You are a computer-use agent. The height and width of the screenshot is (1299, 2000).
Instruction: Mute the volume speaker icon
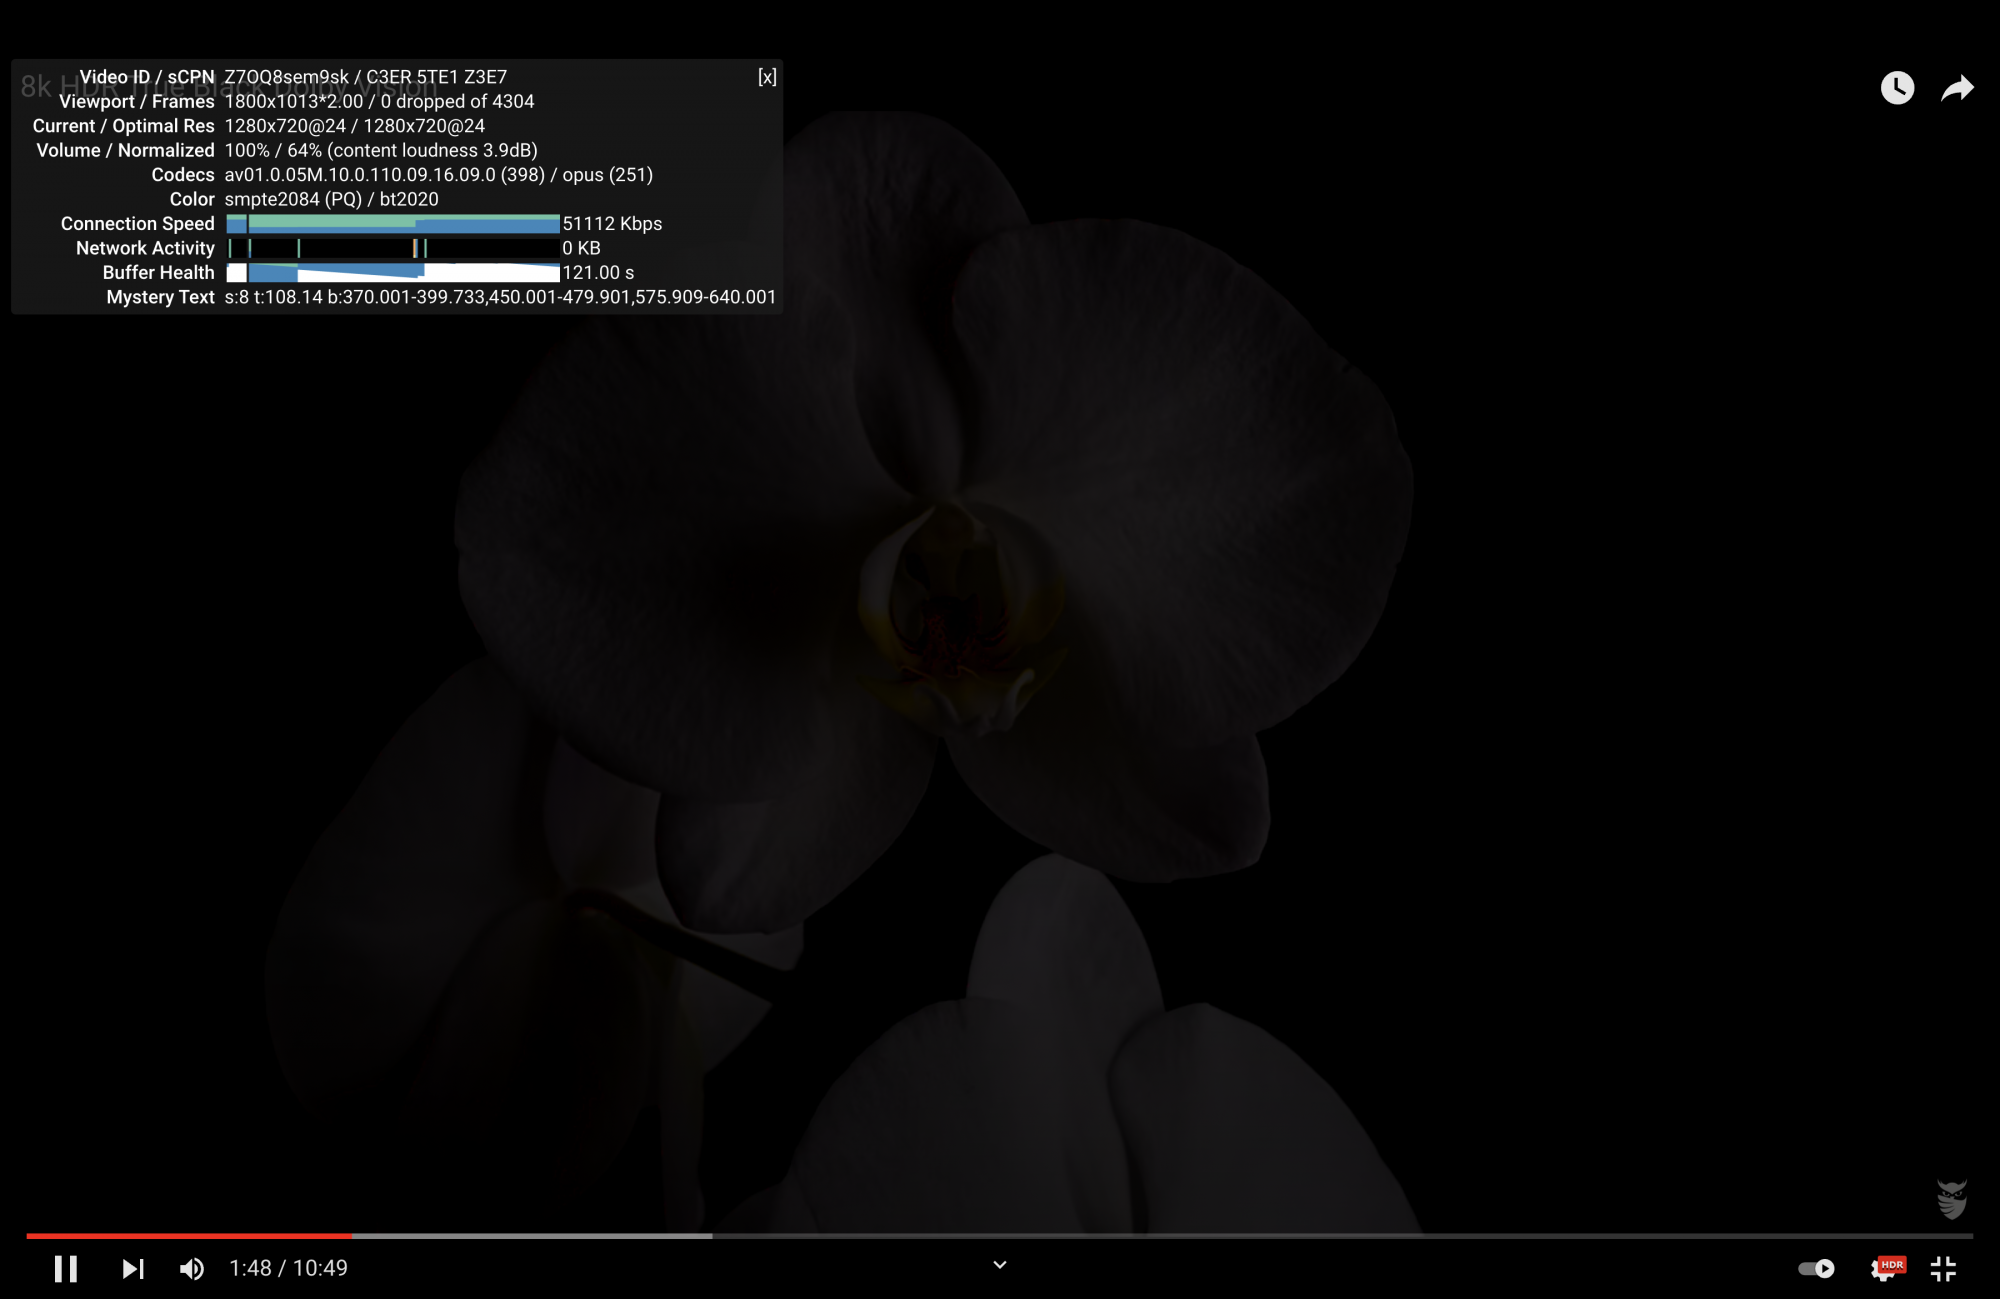click(x=191, y=1268)
